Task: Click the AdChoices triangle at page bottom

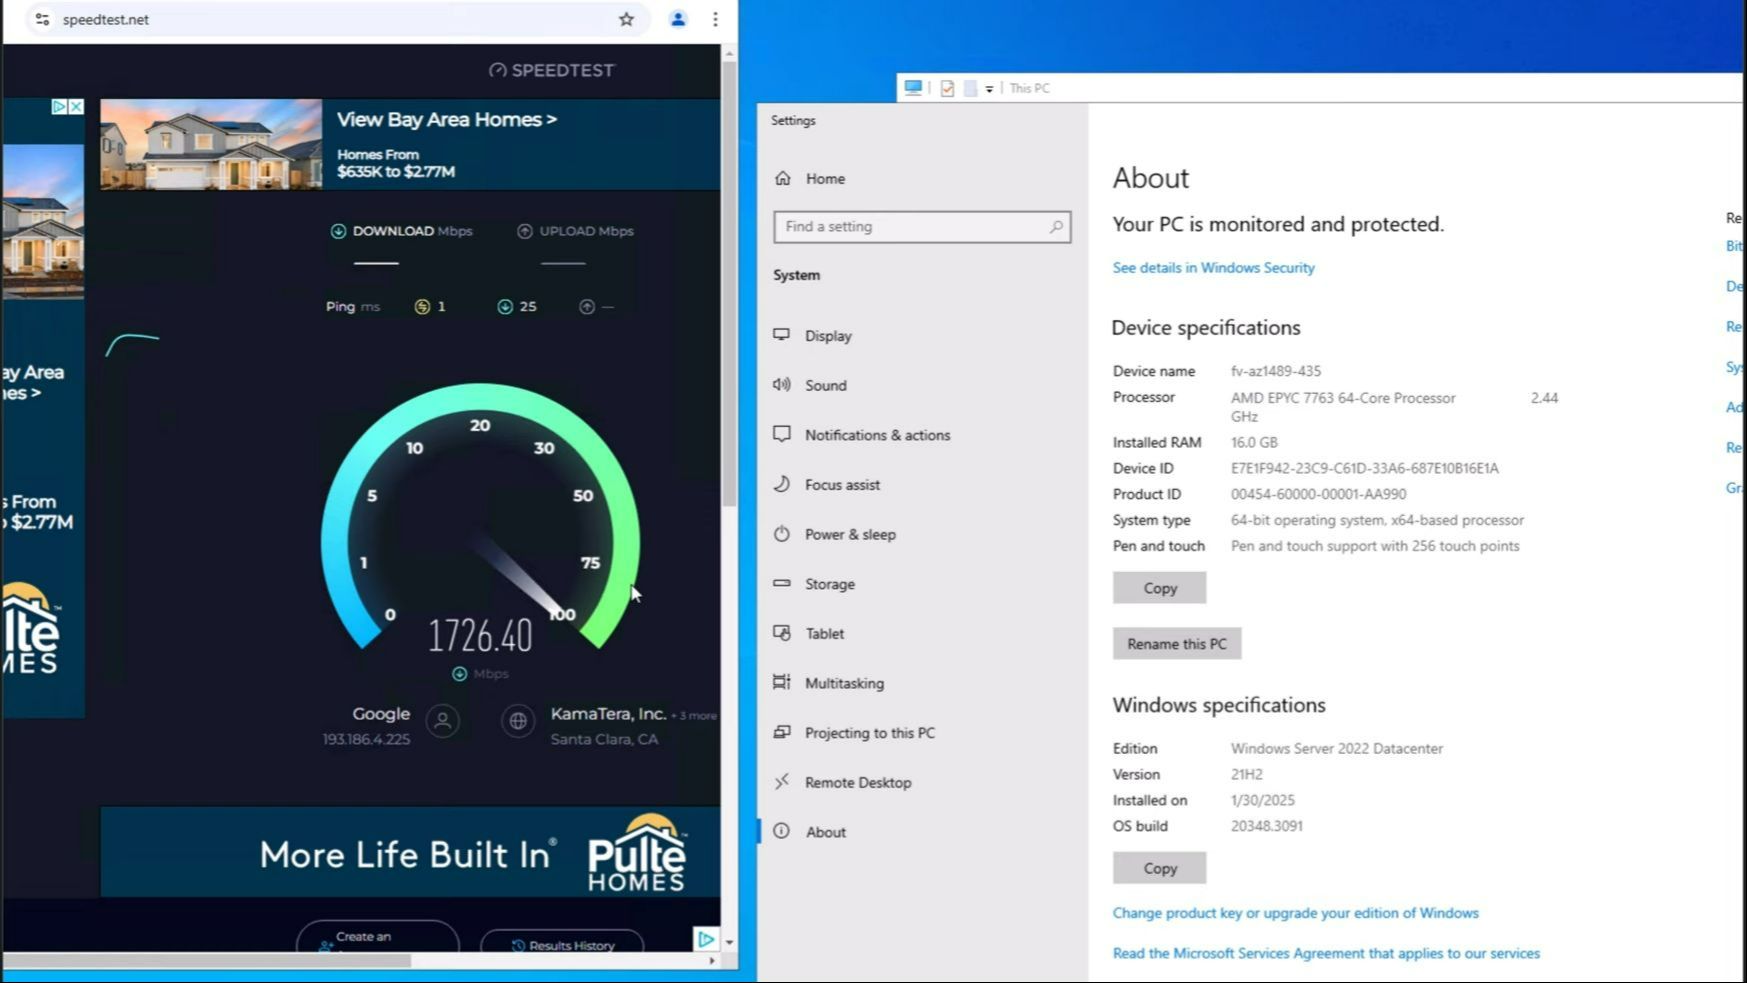Action: (706, 939)
